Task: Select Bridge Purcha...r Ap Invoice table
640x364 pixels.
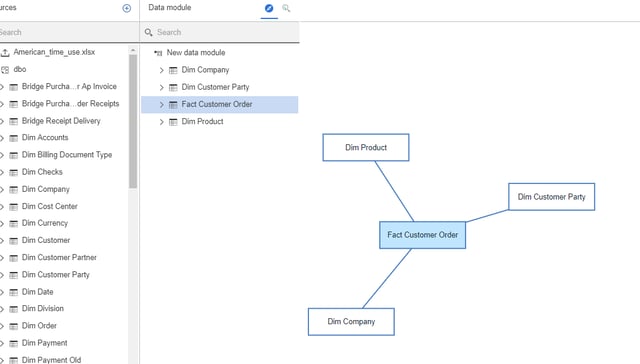Action: click(69, 87)
